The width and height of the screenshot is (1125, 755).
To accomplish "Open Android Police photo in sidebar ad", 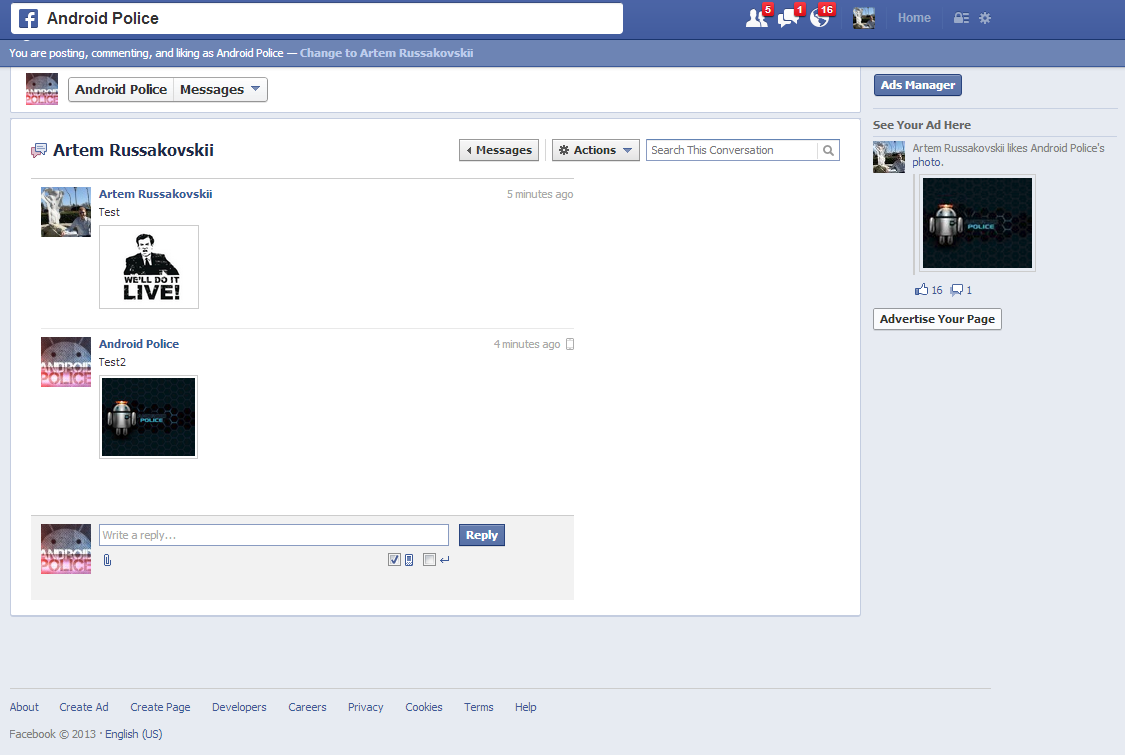I will tap(976, 223).
